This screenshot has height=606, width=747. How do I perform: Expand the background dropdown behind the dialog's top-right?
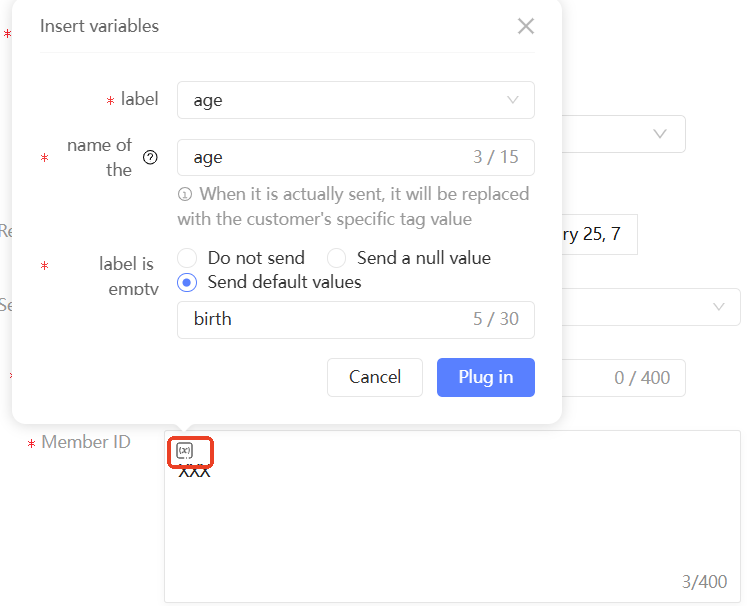pyautogui.click(x=659, y=134)
